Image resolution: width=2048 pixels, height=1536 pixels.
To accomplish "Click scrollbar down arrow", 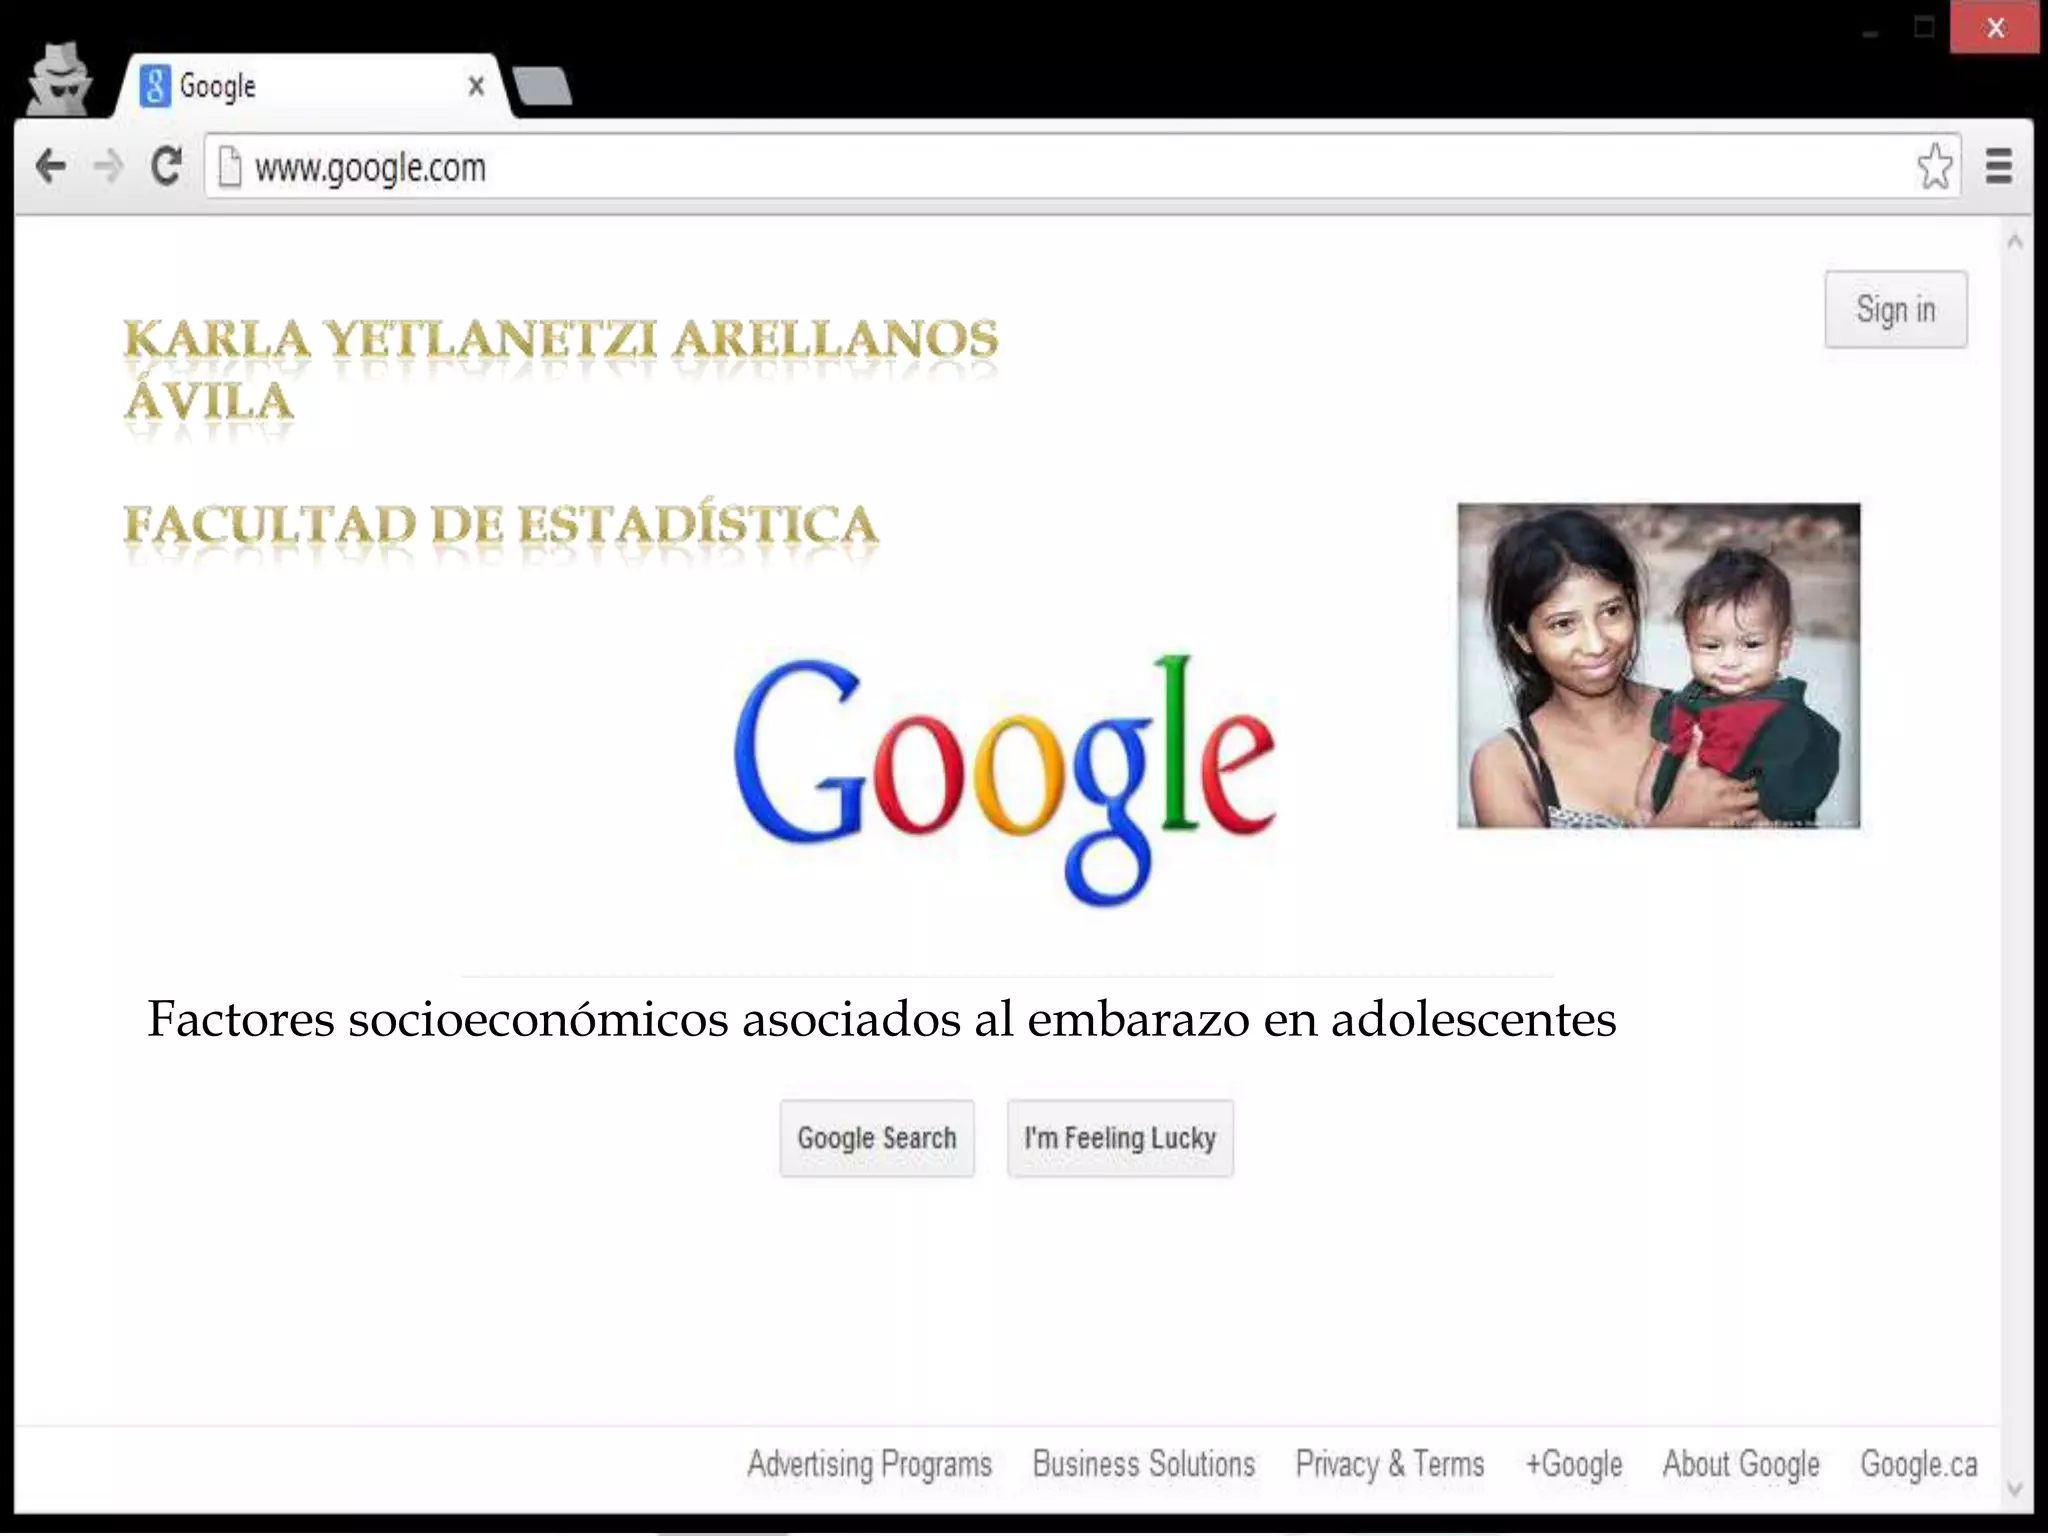I will coord(2014,1490).
